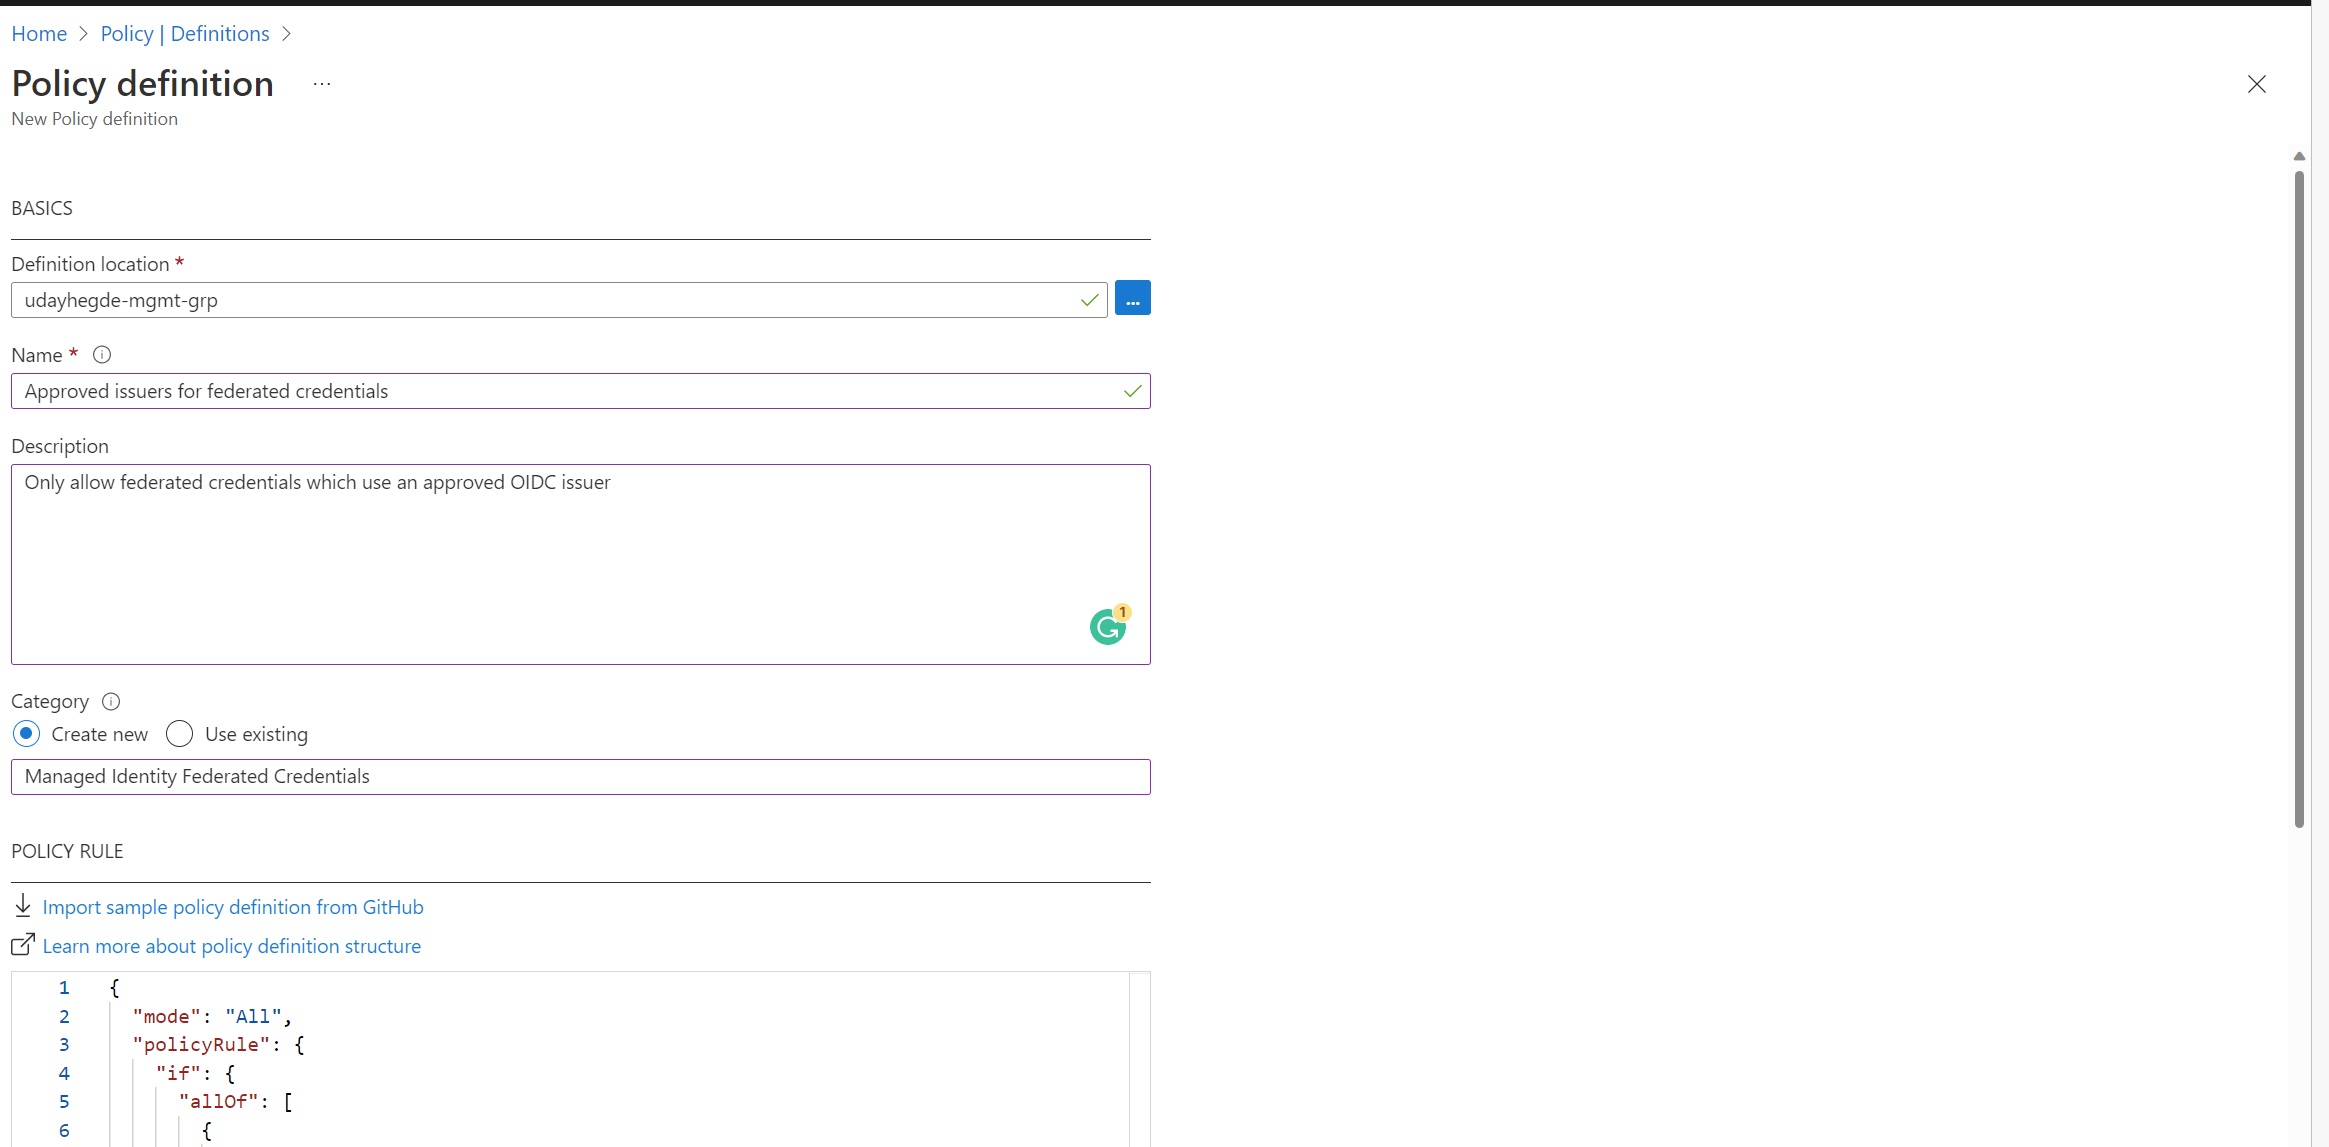This screenshot has height=1147, width=2329.
Task: Click the browse icon for Definition location
Action: tap(1132, 299)
